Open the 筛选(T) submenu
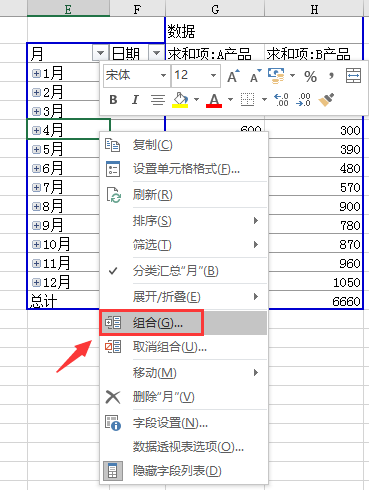Viewport: 369px width, 490px height. [x=184, y=245]
